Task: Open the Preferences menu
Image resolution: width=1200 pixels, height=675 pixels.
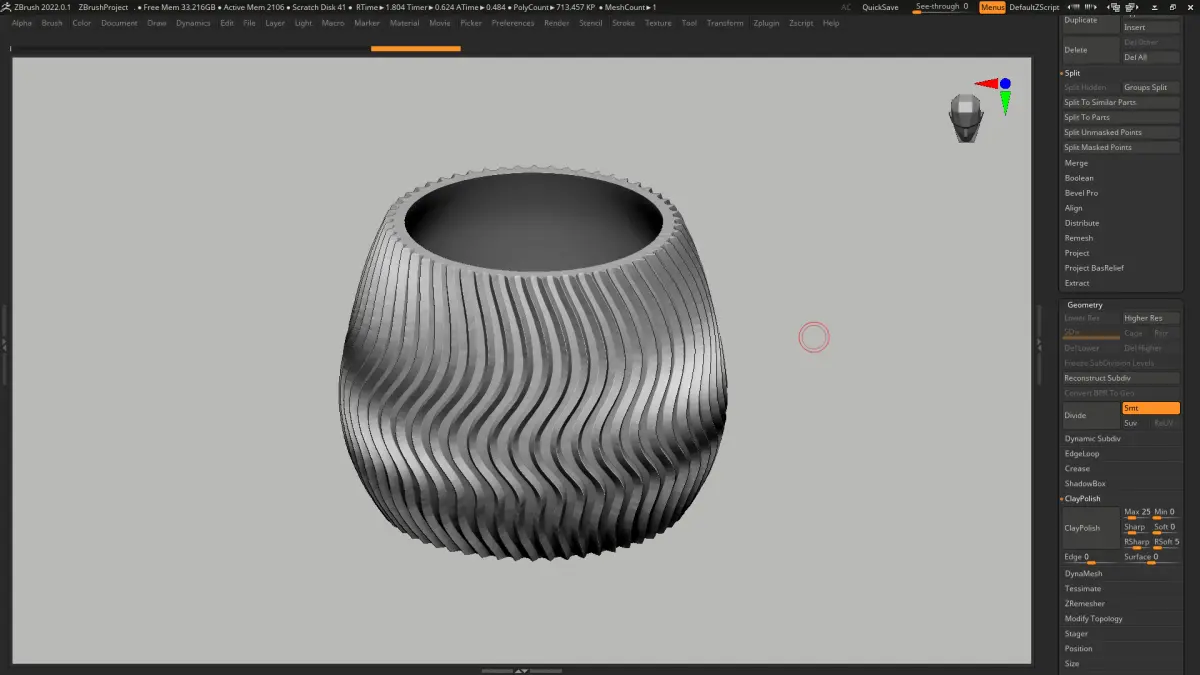Action: [513, 23]
